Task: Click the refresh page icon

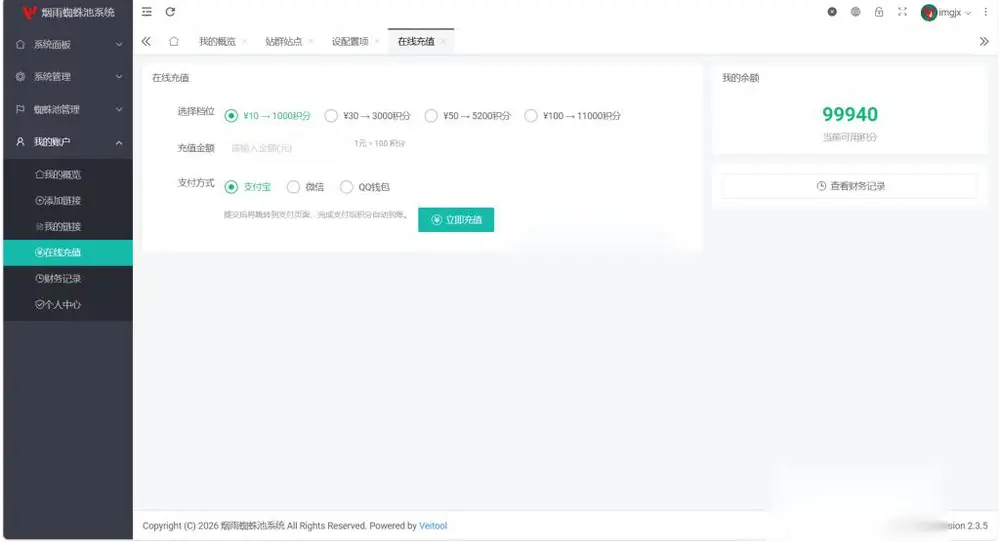Action: click(170, 11)
